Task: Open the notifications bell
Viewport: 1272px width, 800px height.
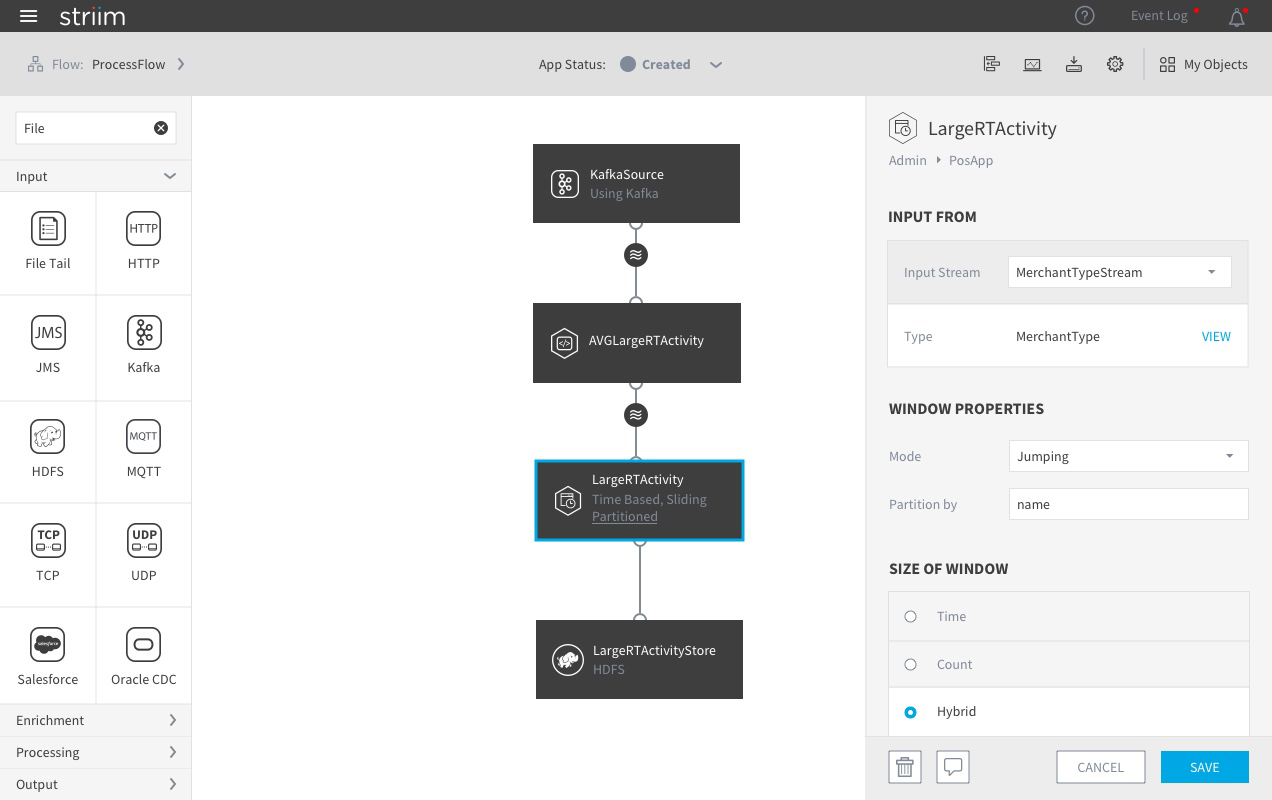Action: (1237, 17)
